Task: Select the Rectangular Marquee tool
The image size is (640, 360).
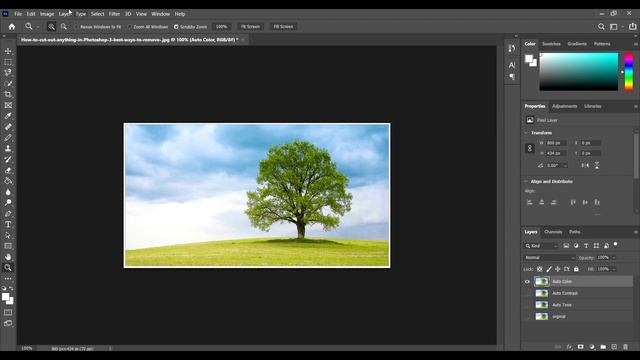Action: 8,62
